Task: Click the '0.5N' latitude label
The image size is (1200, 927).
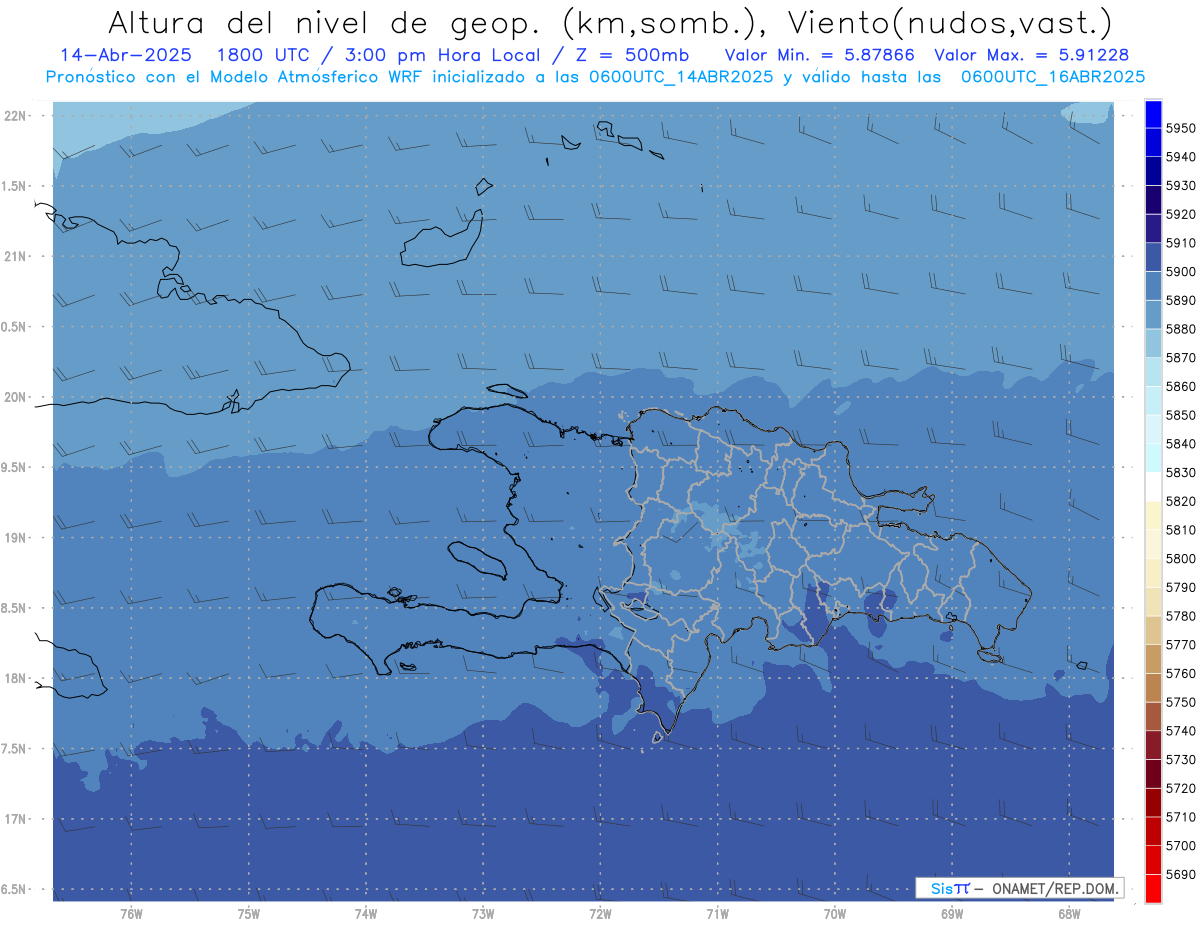Action: [14, 327]
